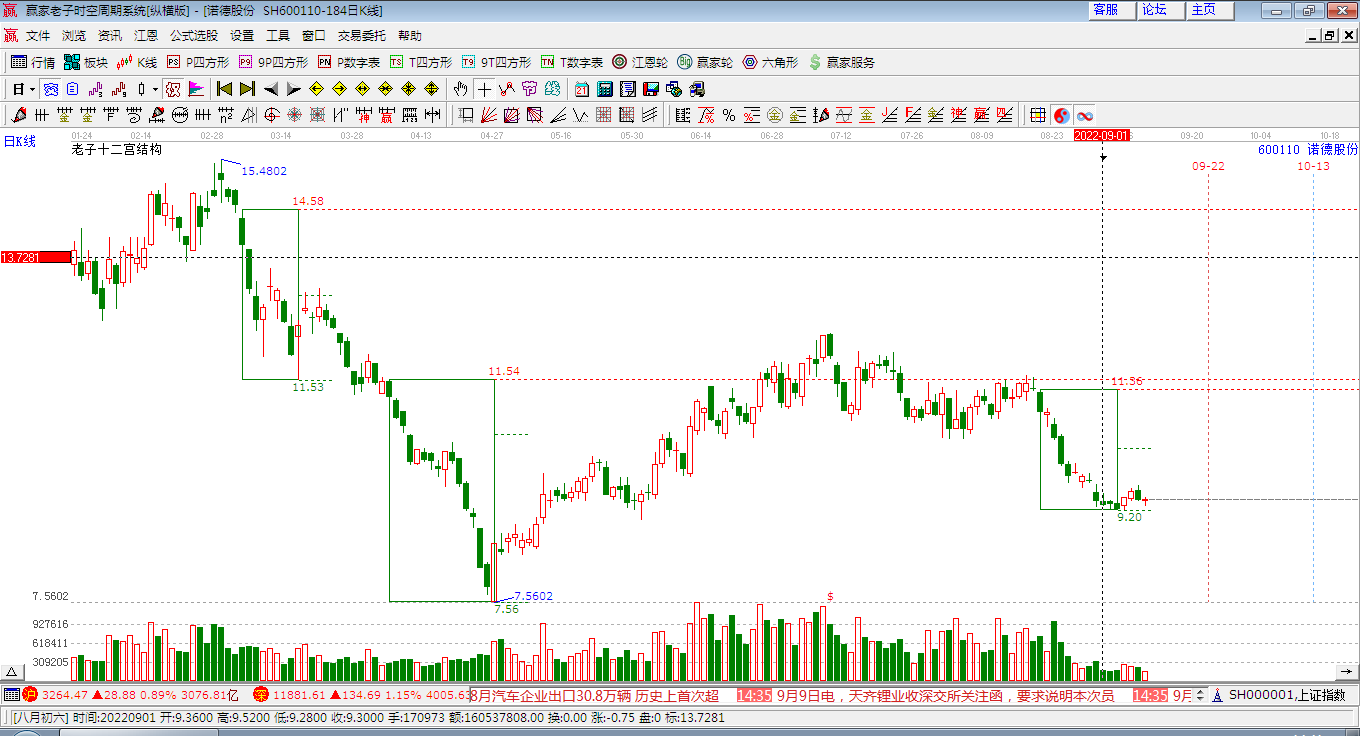The image size is (1360, 736).
Task: Open the 江恩 menu
Action: tap(146, 35)
